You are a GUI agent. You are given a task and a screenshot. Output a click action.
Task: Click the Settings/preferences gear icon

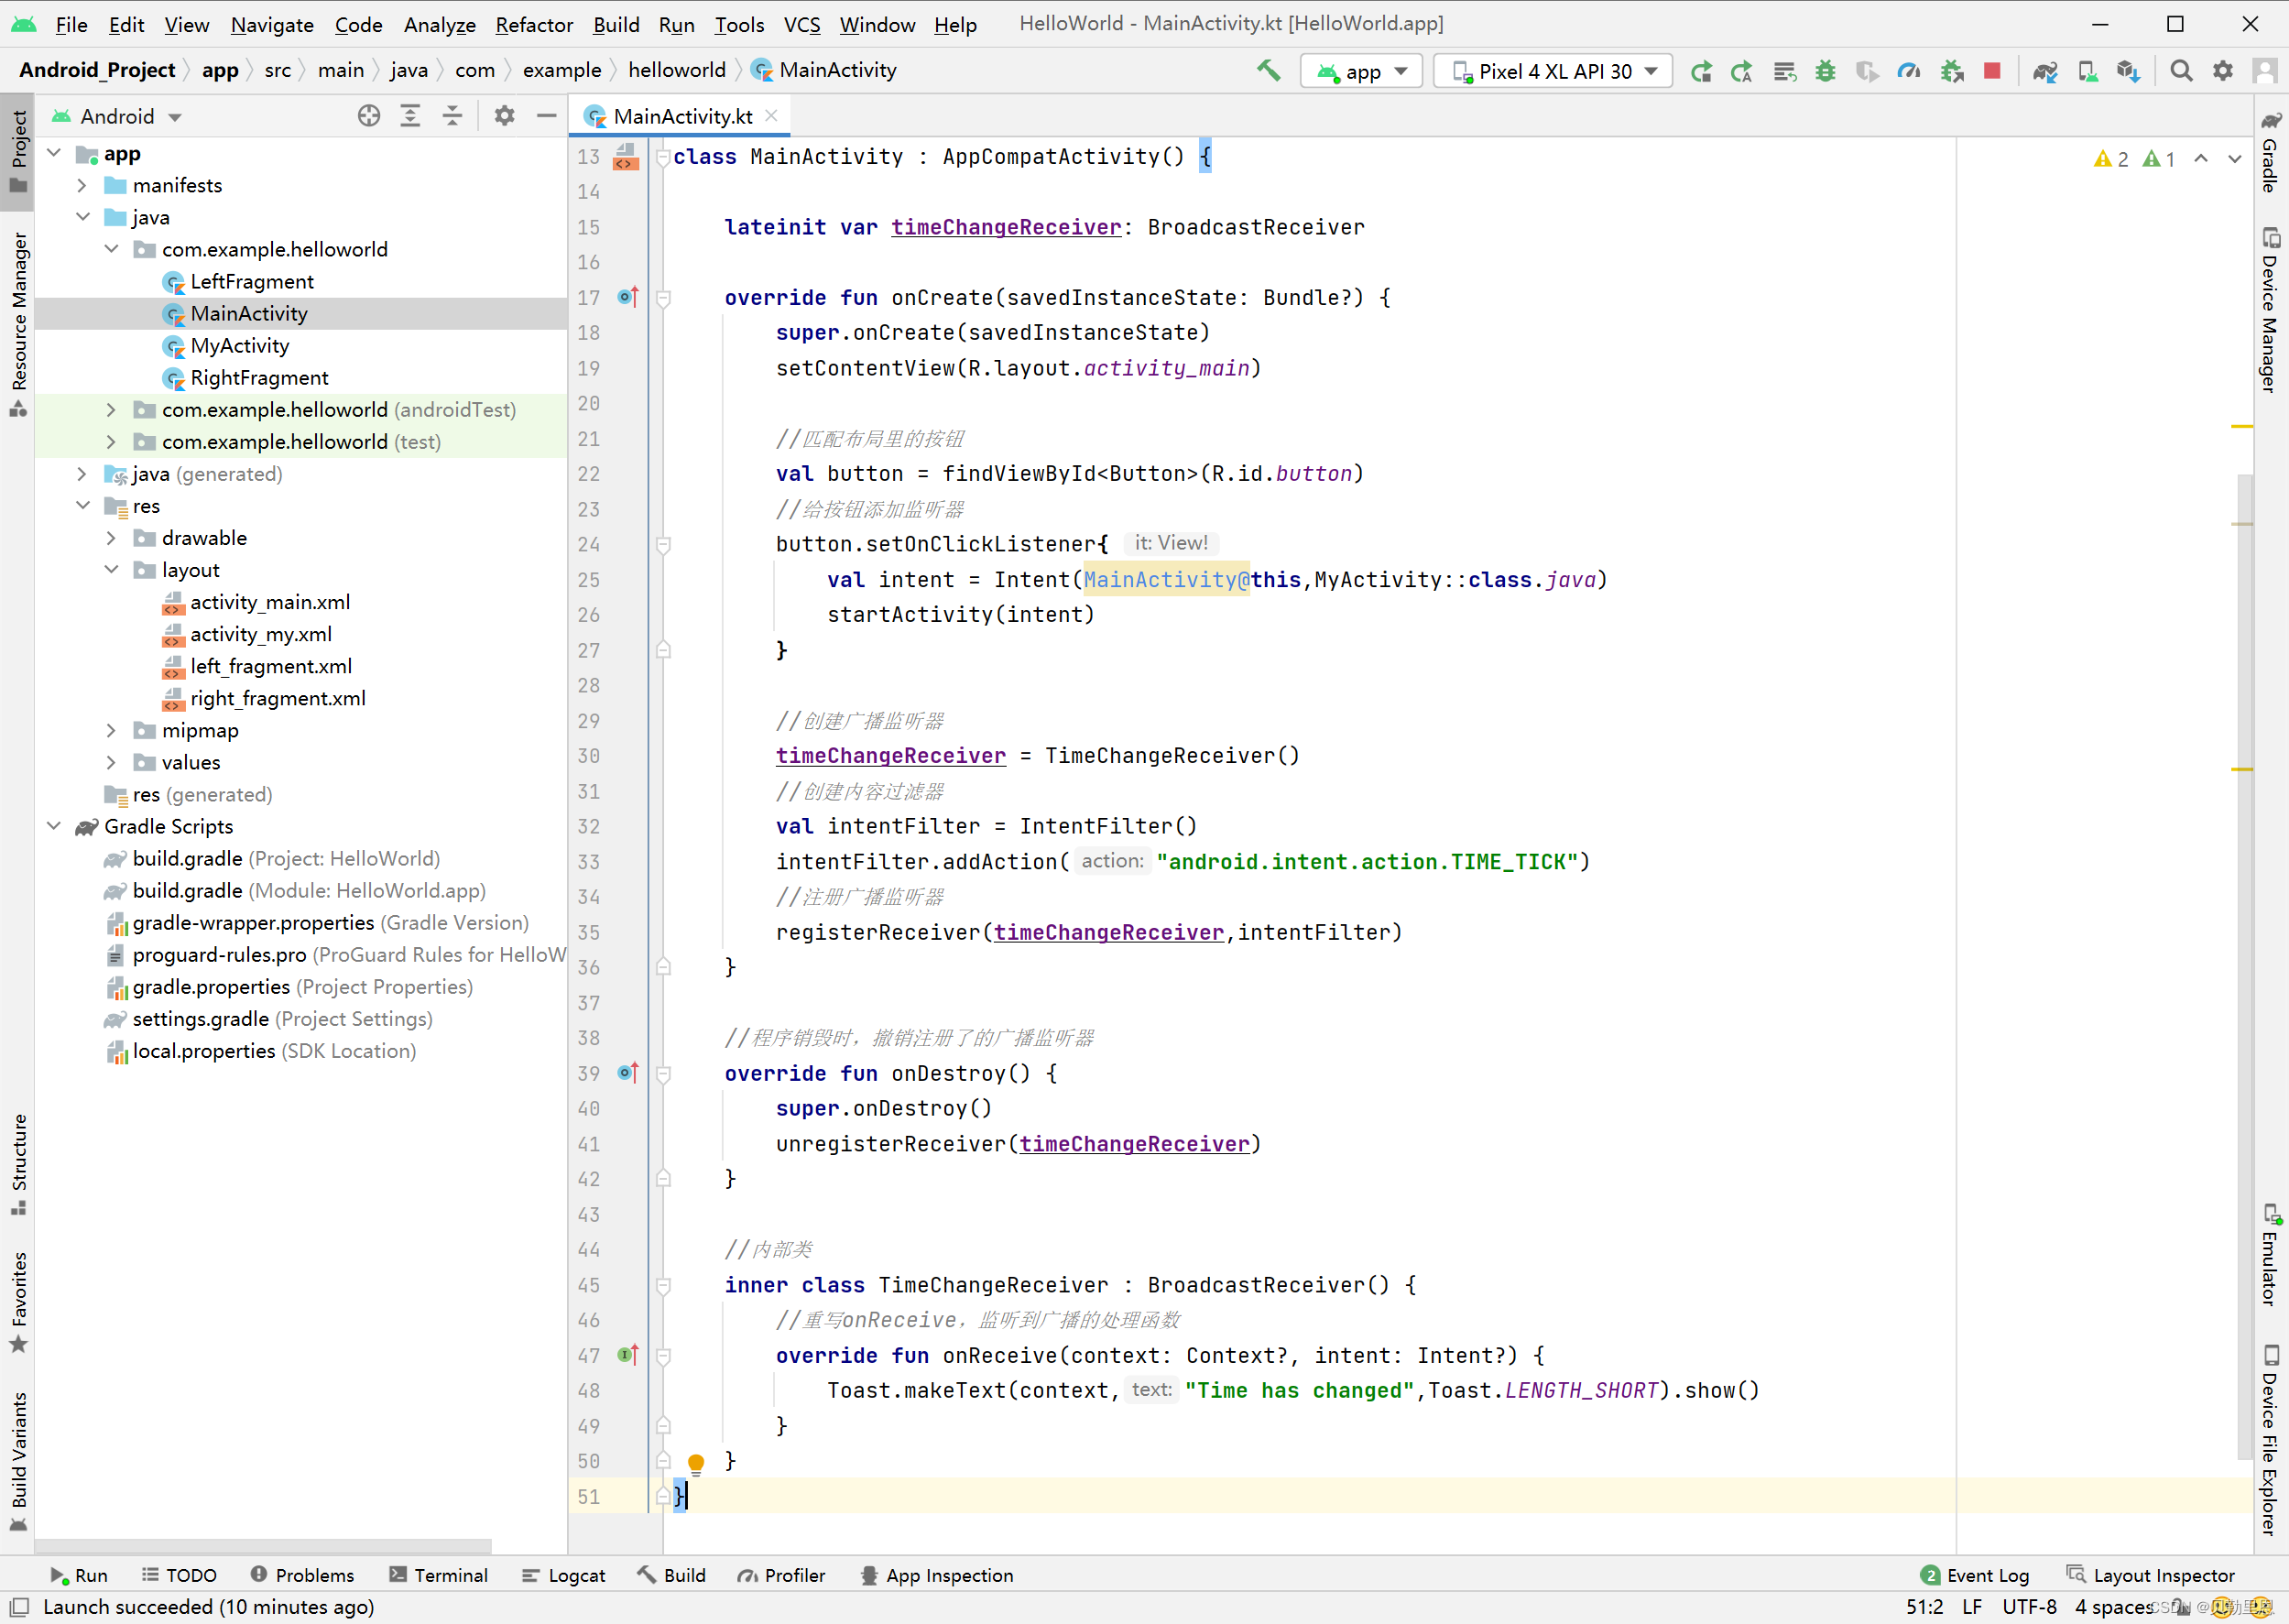tap(2224, 71)
